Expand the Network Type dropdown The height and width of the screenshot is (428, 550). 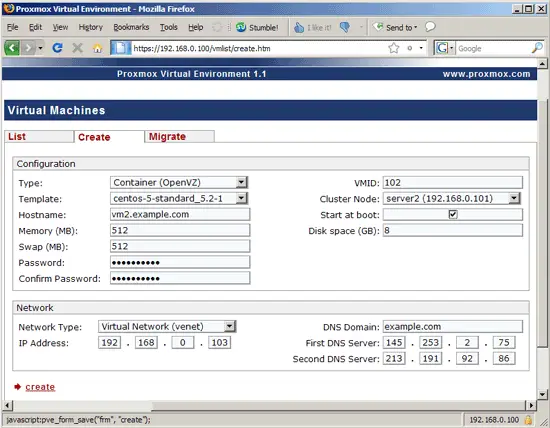point(167,327)
